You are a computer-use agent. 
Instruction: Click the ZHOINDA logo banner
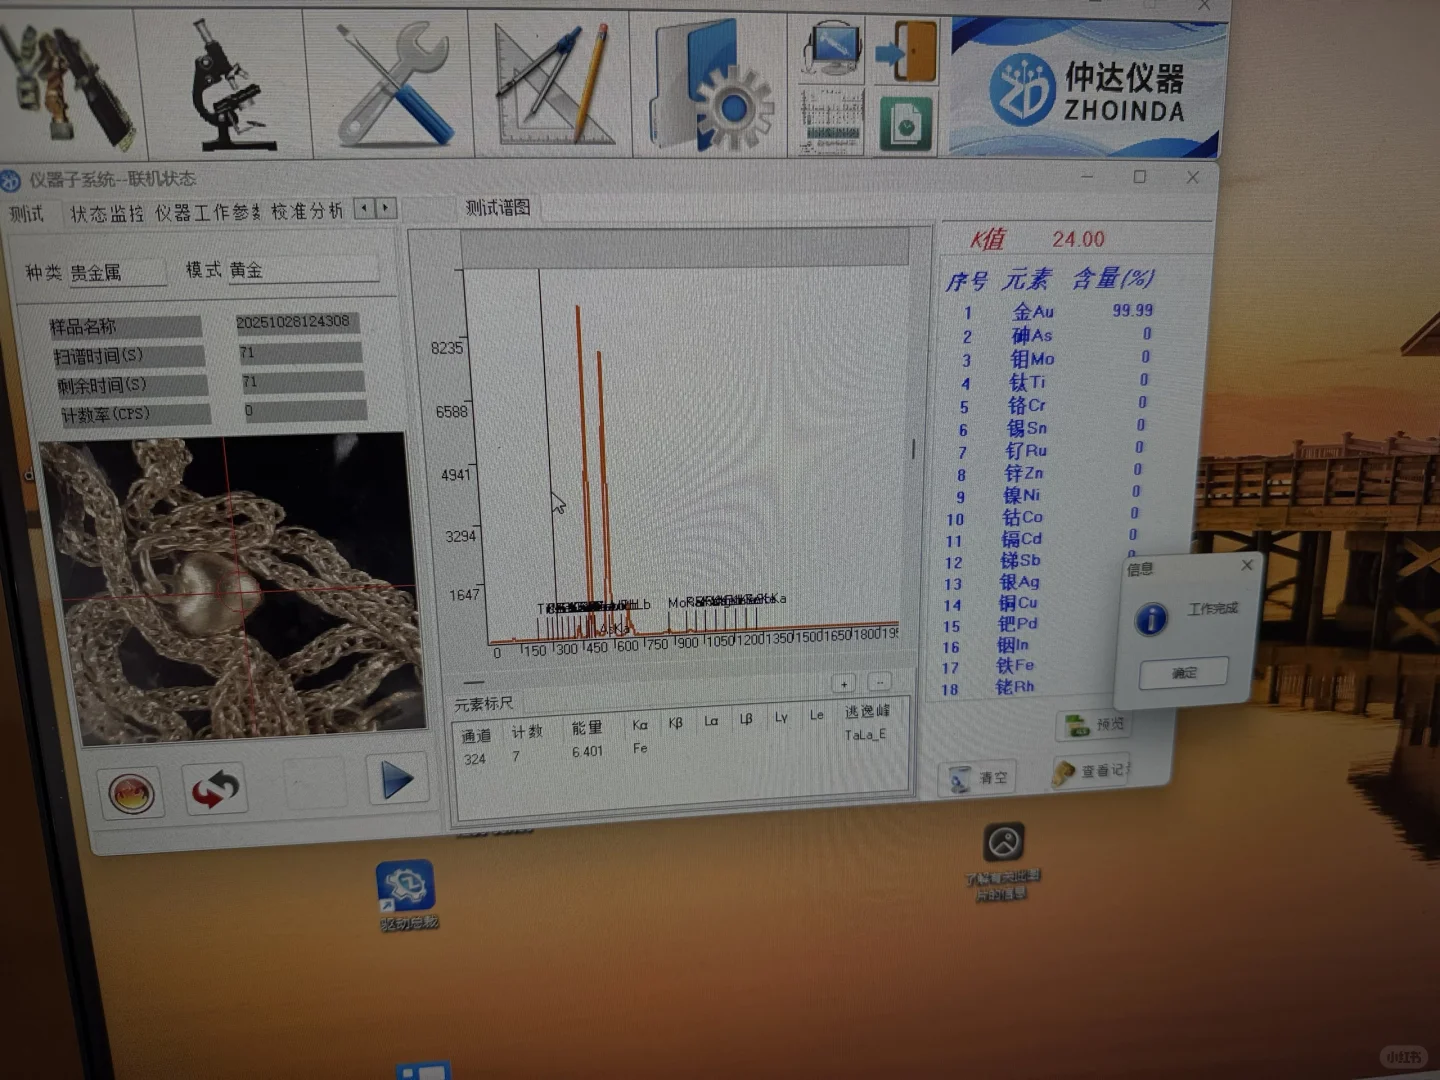point(1088,88)
